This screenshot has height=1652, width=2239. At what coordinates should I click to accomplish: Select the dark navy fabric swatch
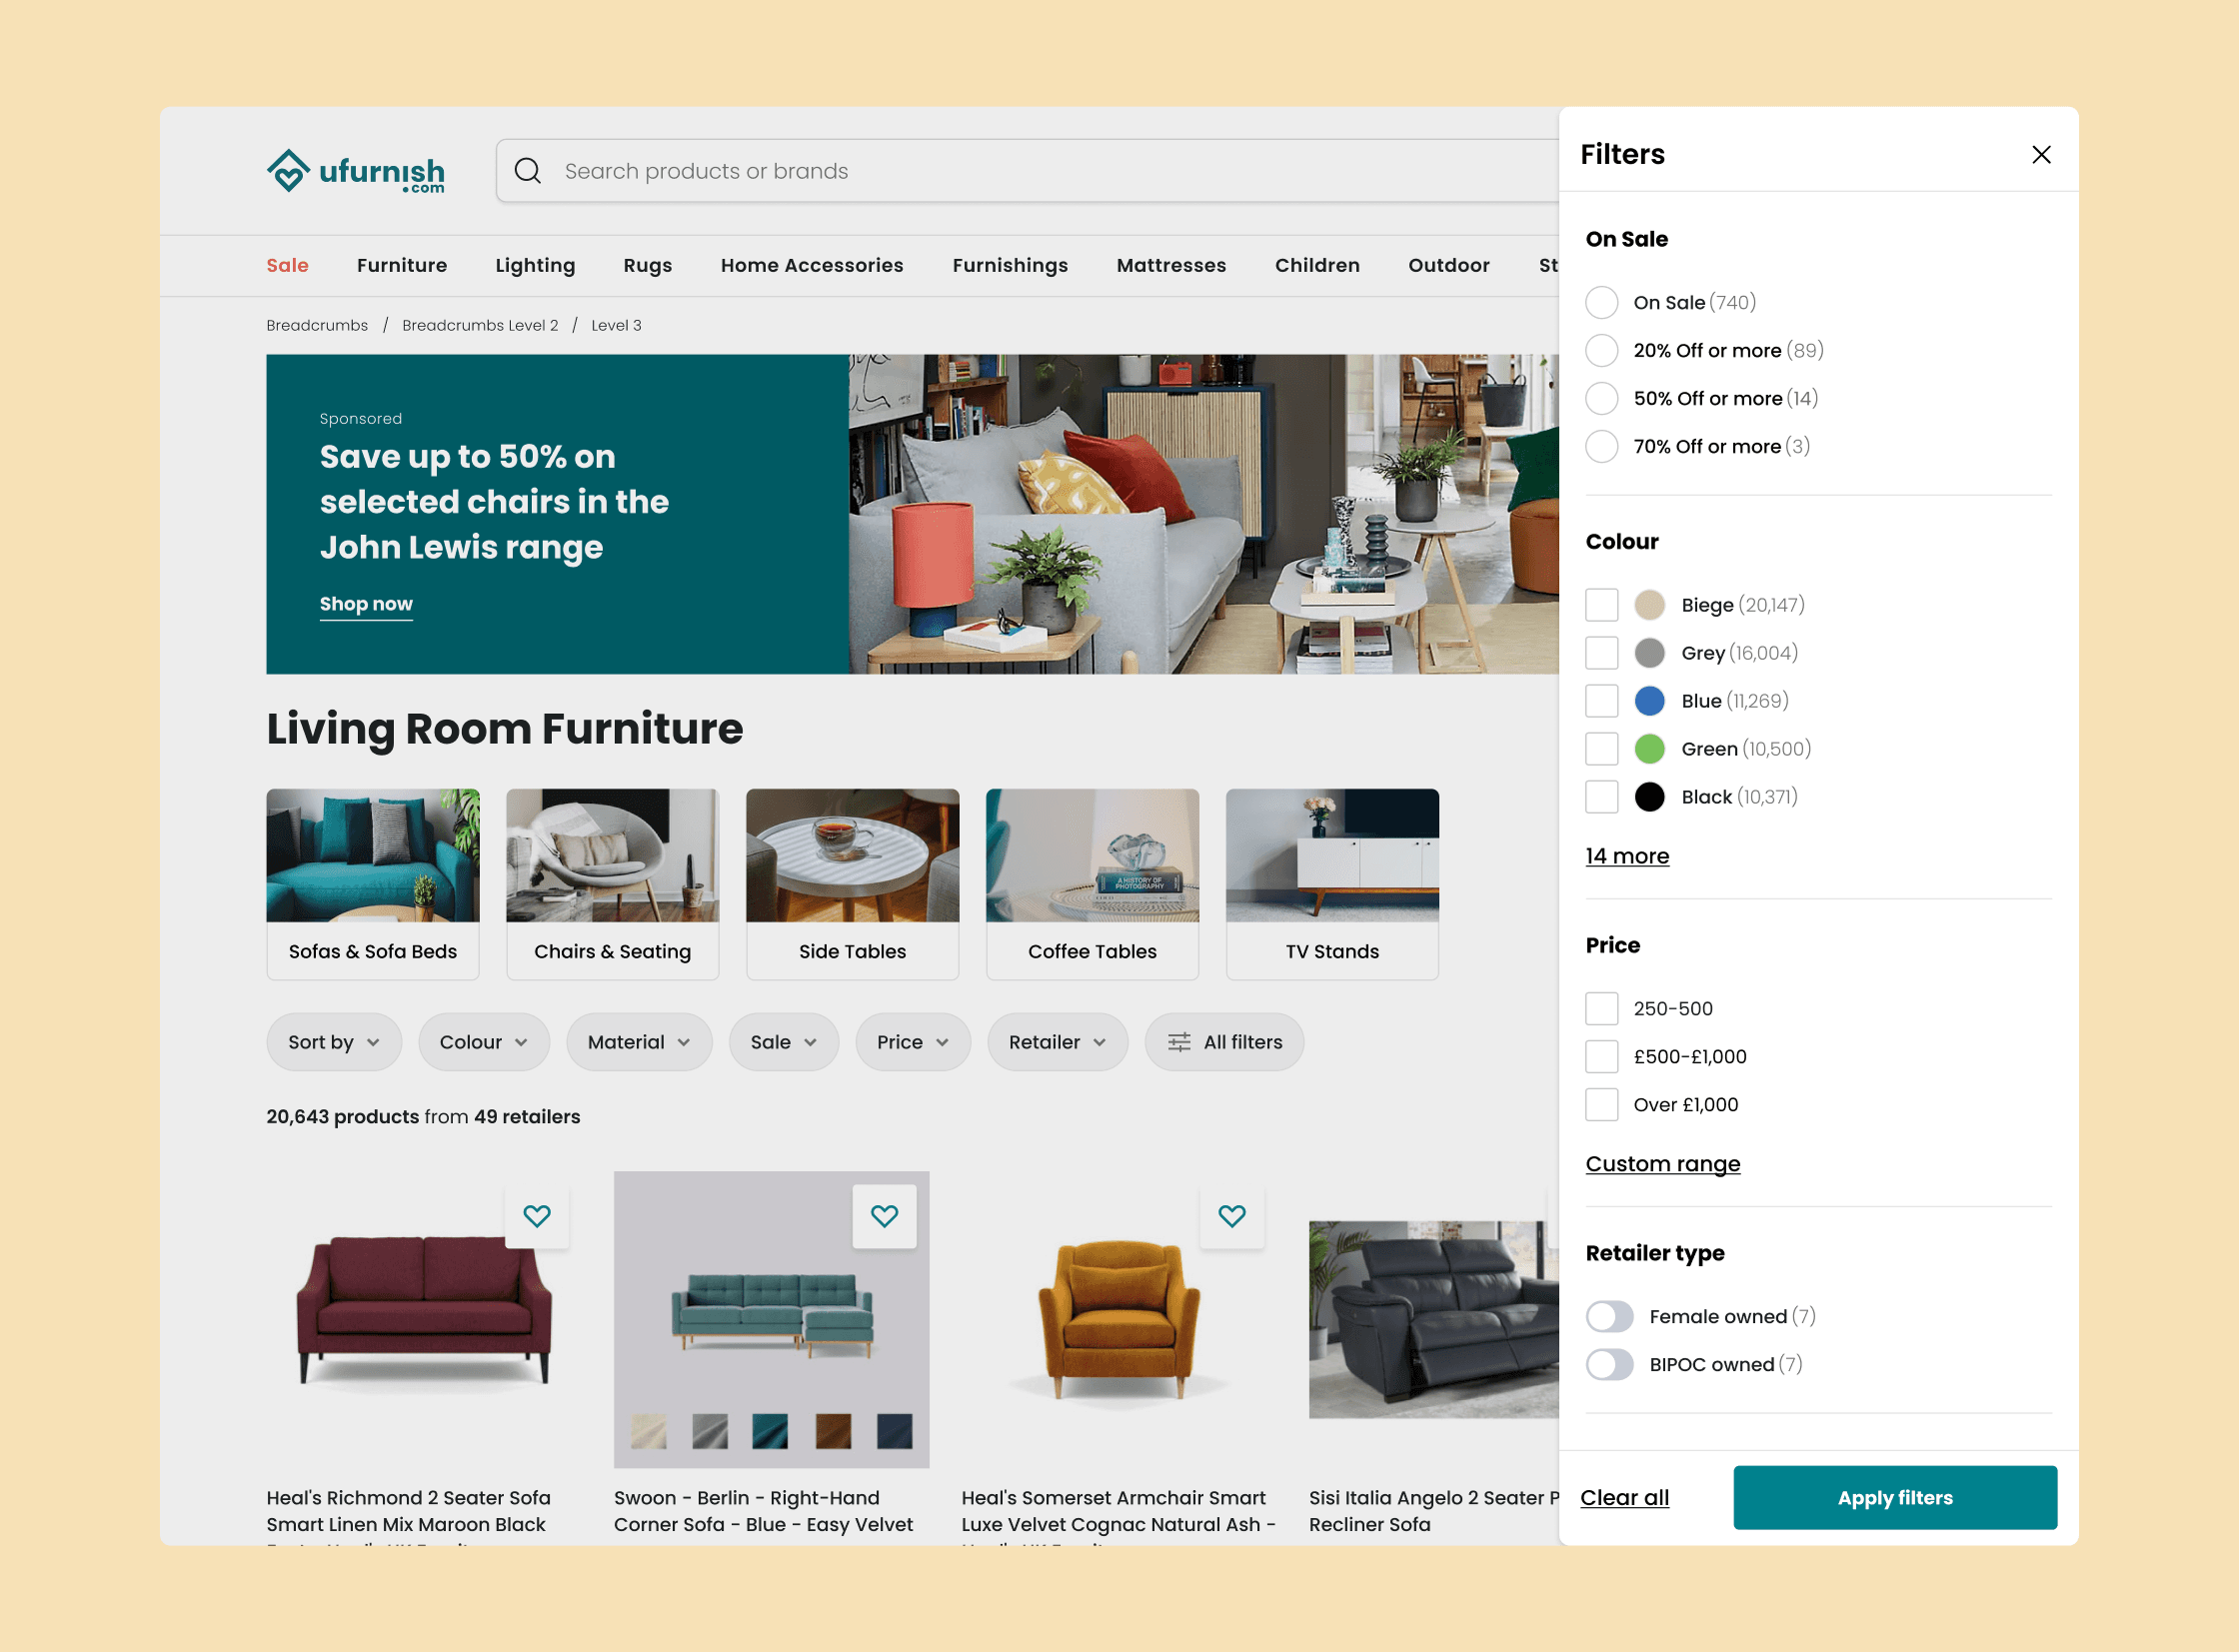pyautogui.click(x=894, y=1431)
